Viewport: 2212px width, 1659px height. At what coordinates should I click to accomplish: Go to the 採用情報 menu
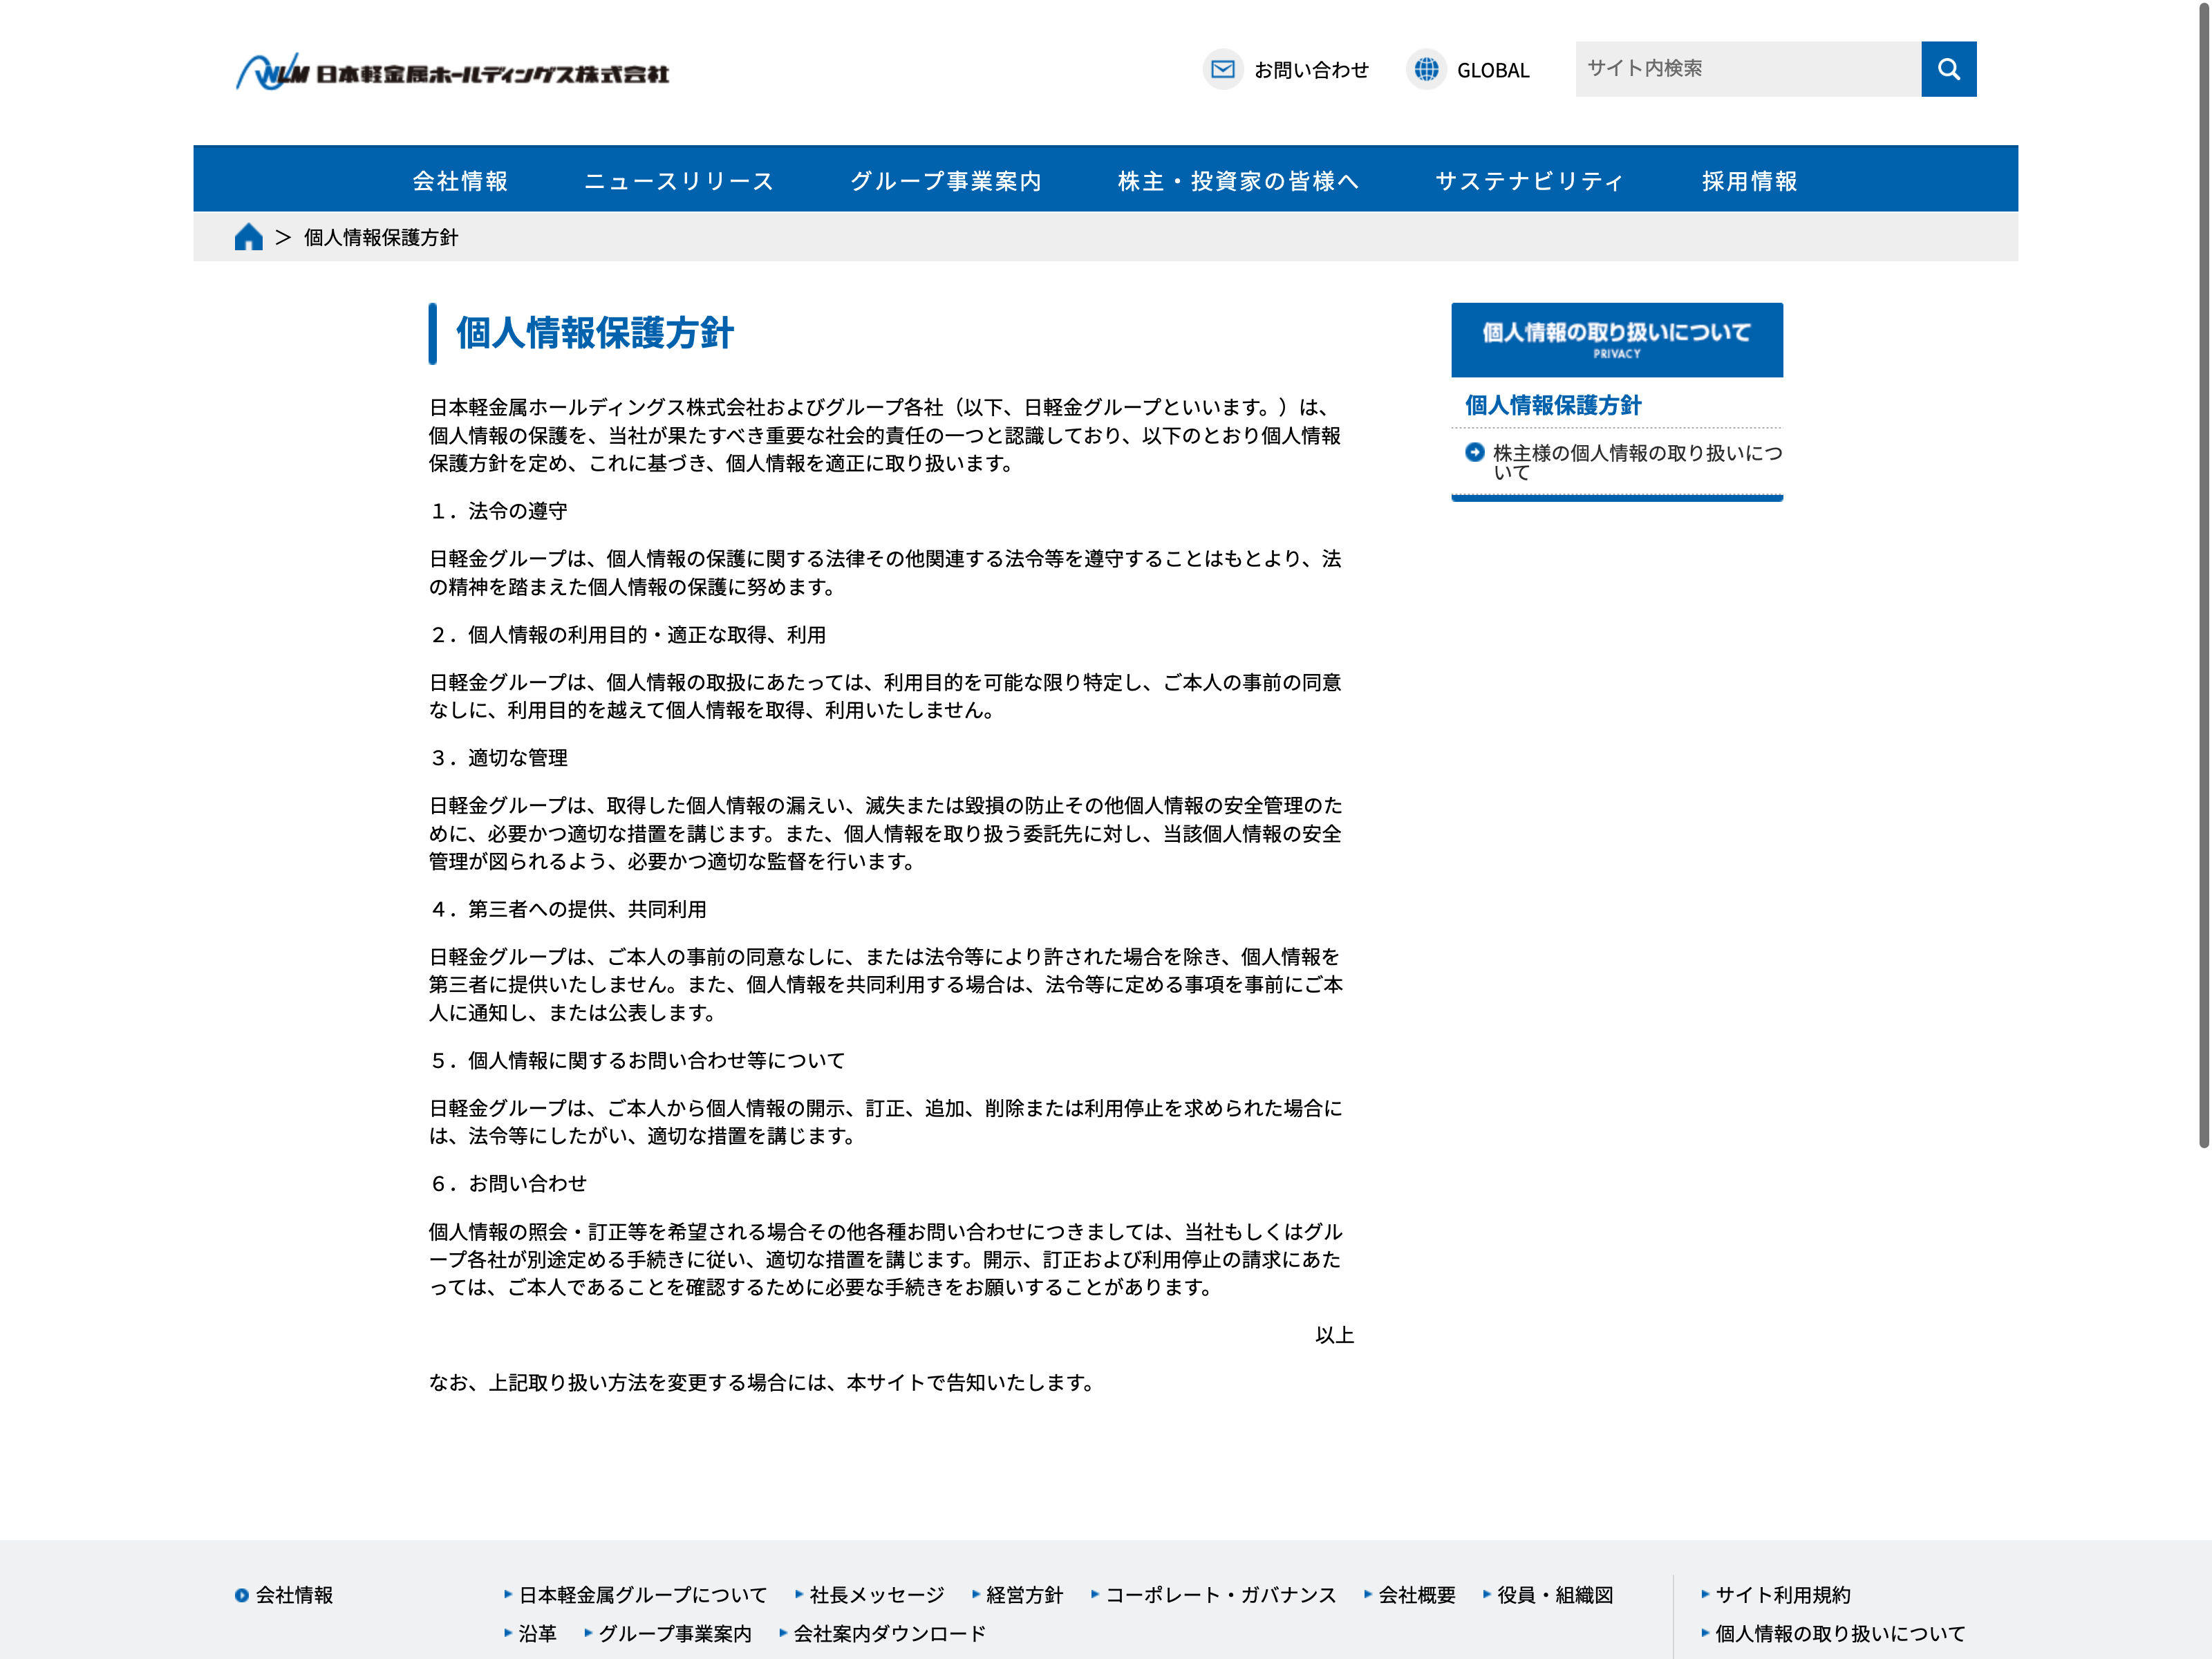point(1749,181)
